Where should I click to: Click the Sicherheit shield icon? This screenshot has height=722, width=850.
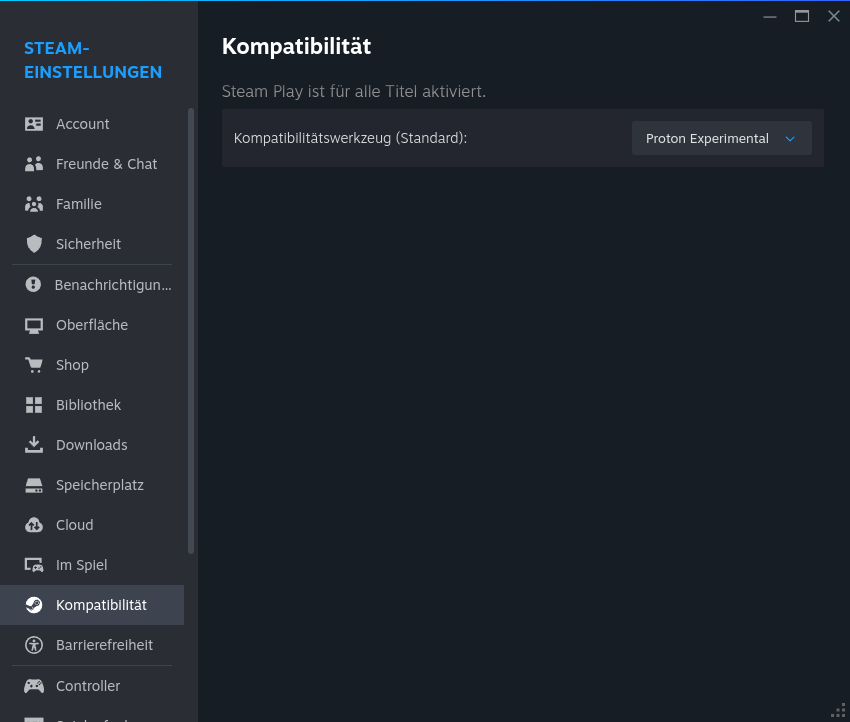(x=34, y=244)
